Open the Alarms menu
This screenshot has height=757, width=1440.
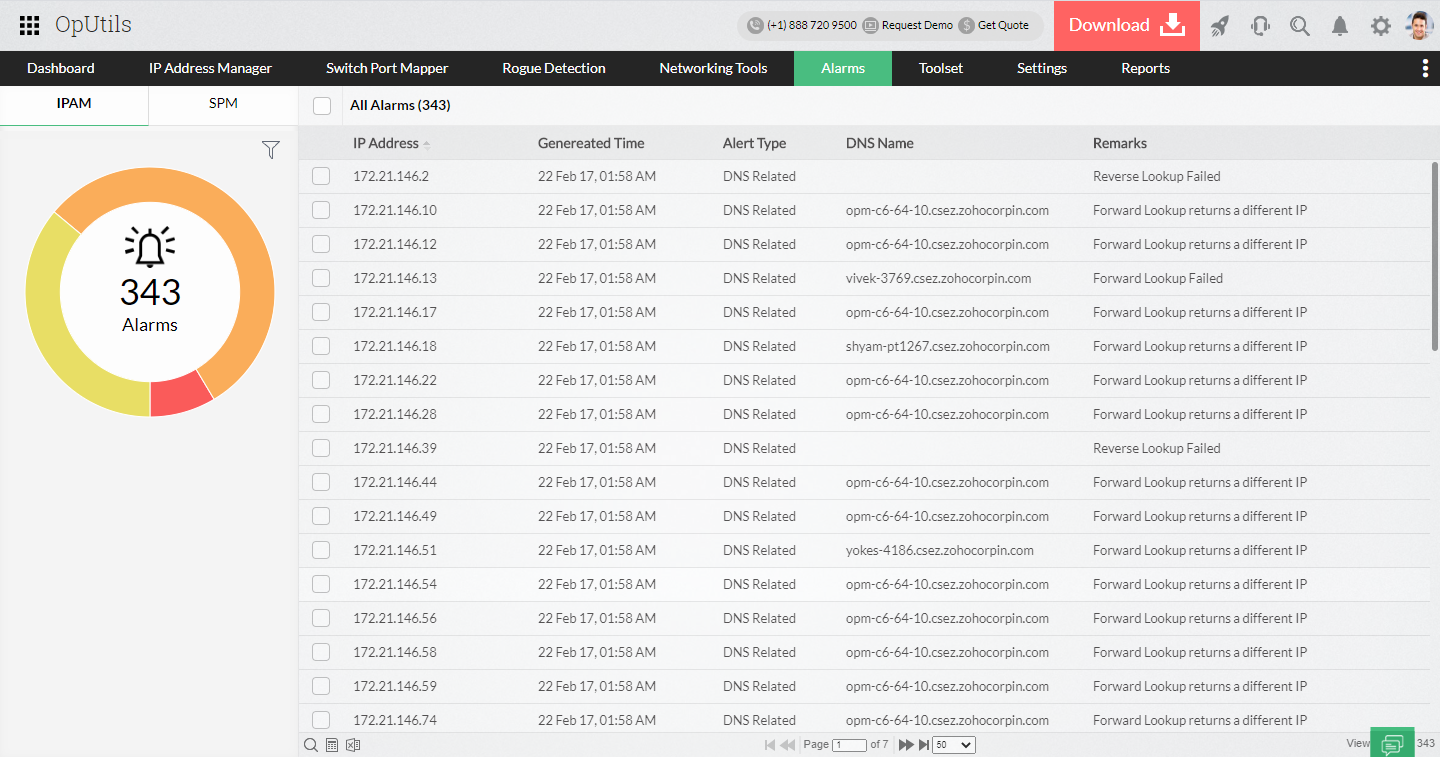[x=843, y=68]
